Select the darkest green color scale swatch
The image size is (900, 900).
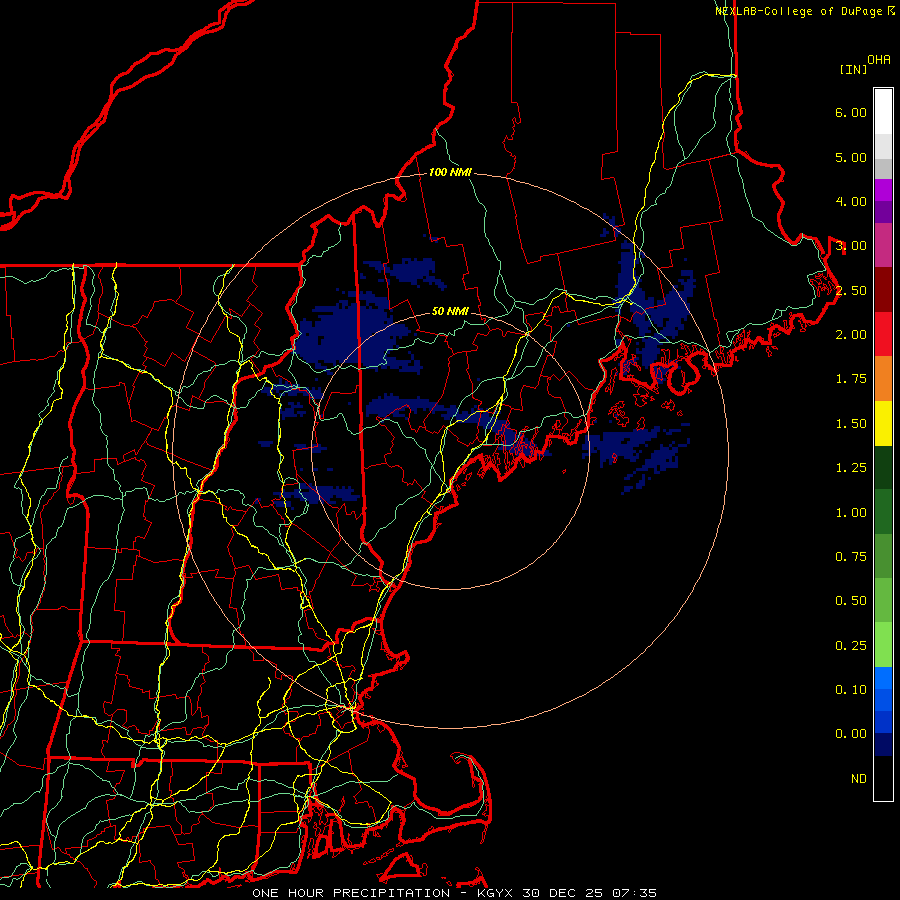pos(883,467)
